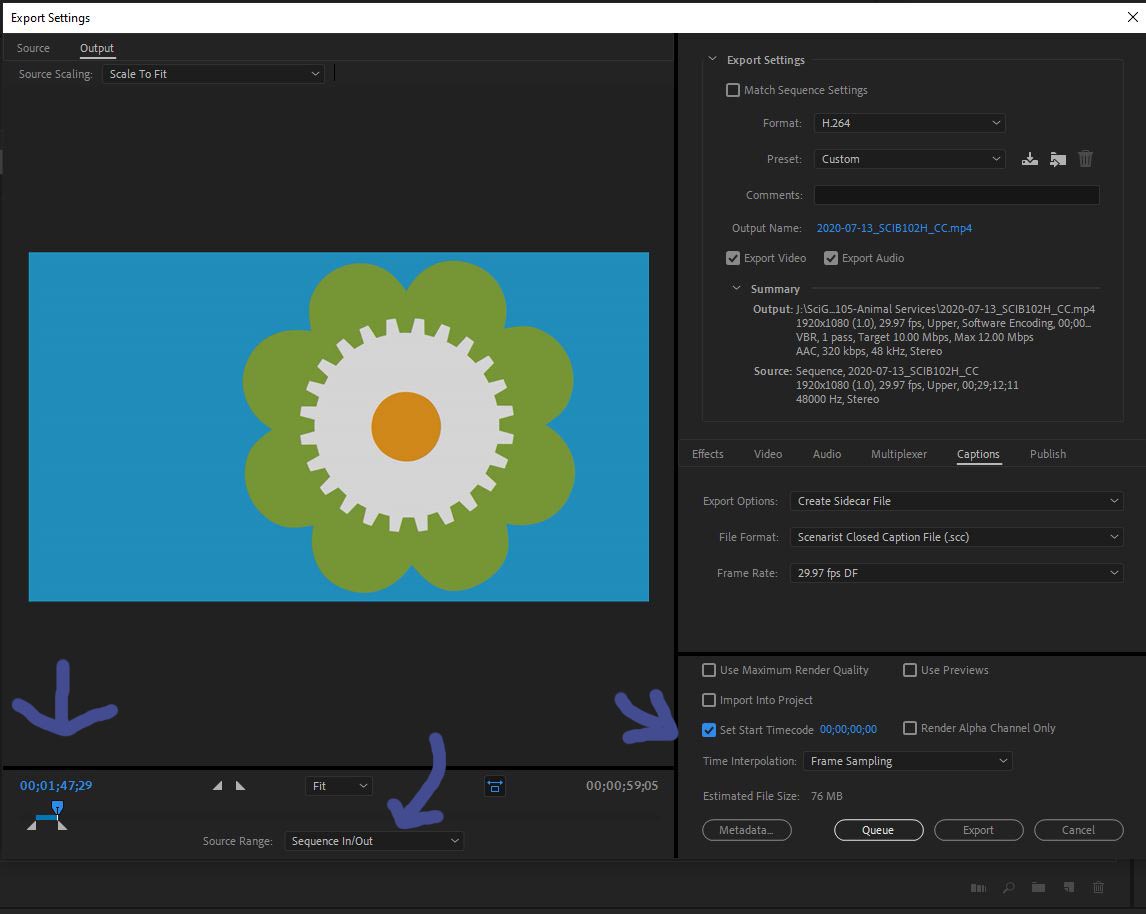Click the Delete Preset trash icon
1146x914 pixels.
1086,158
